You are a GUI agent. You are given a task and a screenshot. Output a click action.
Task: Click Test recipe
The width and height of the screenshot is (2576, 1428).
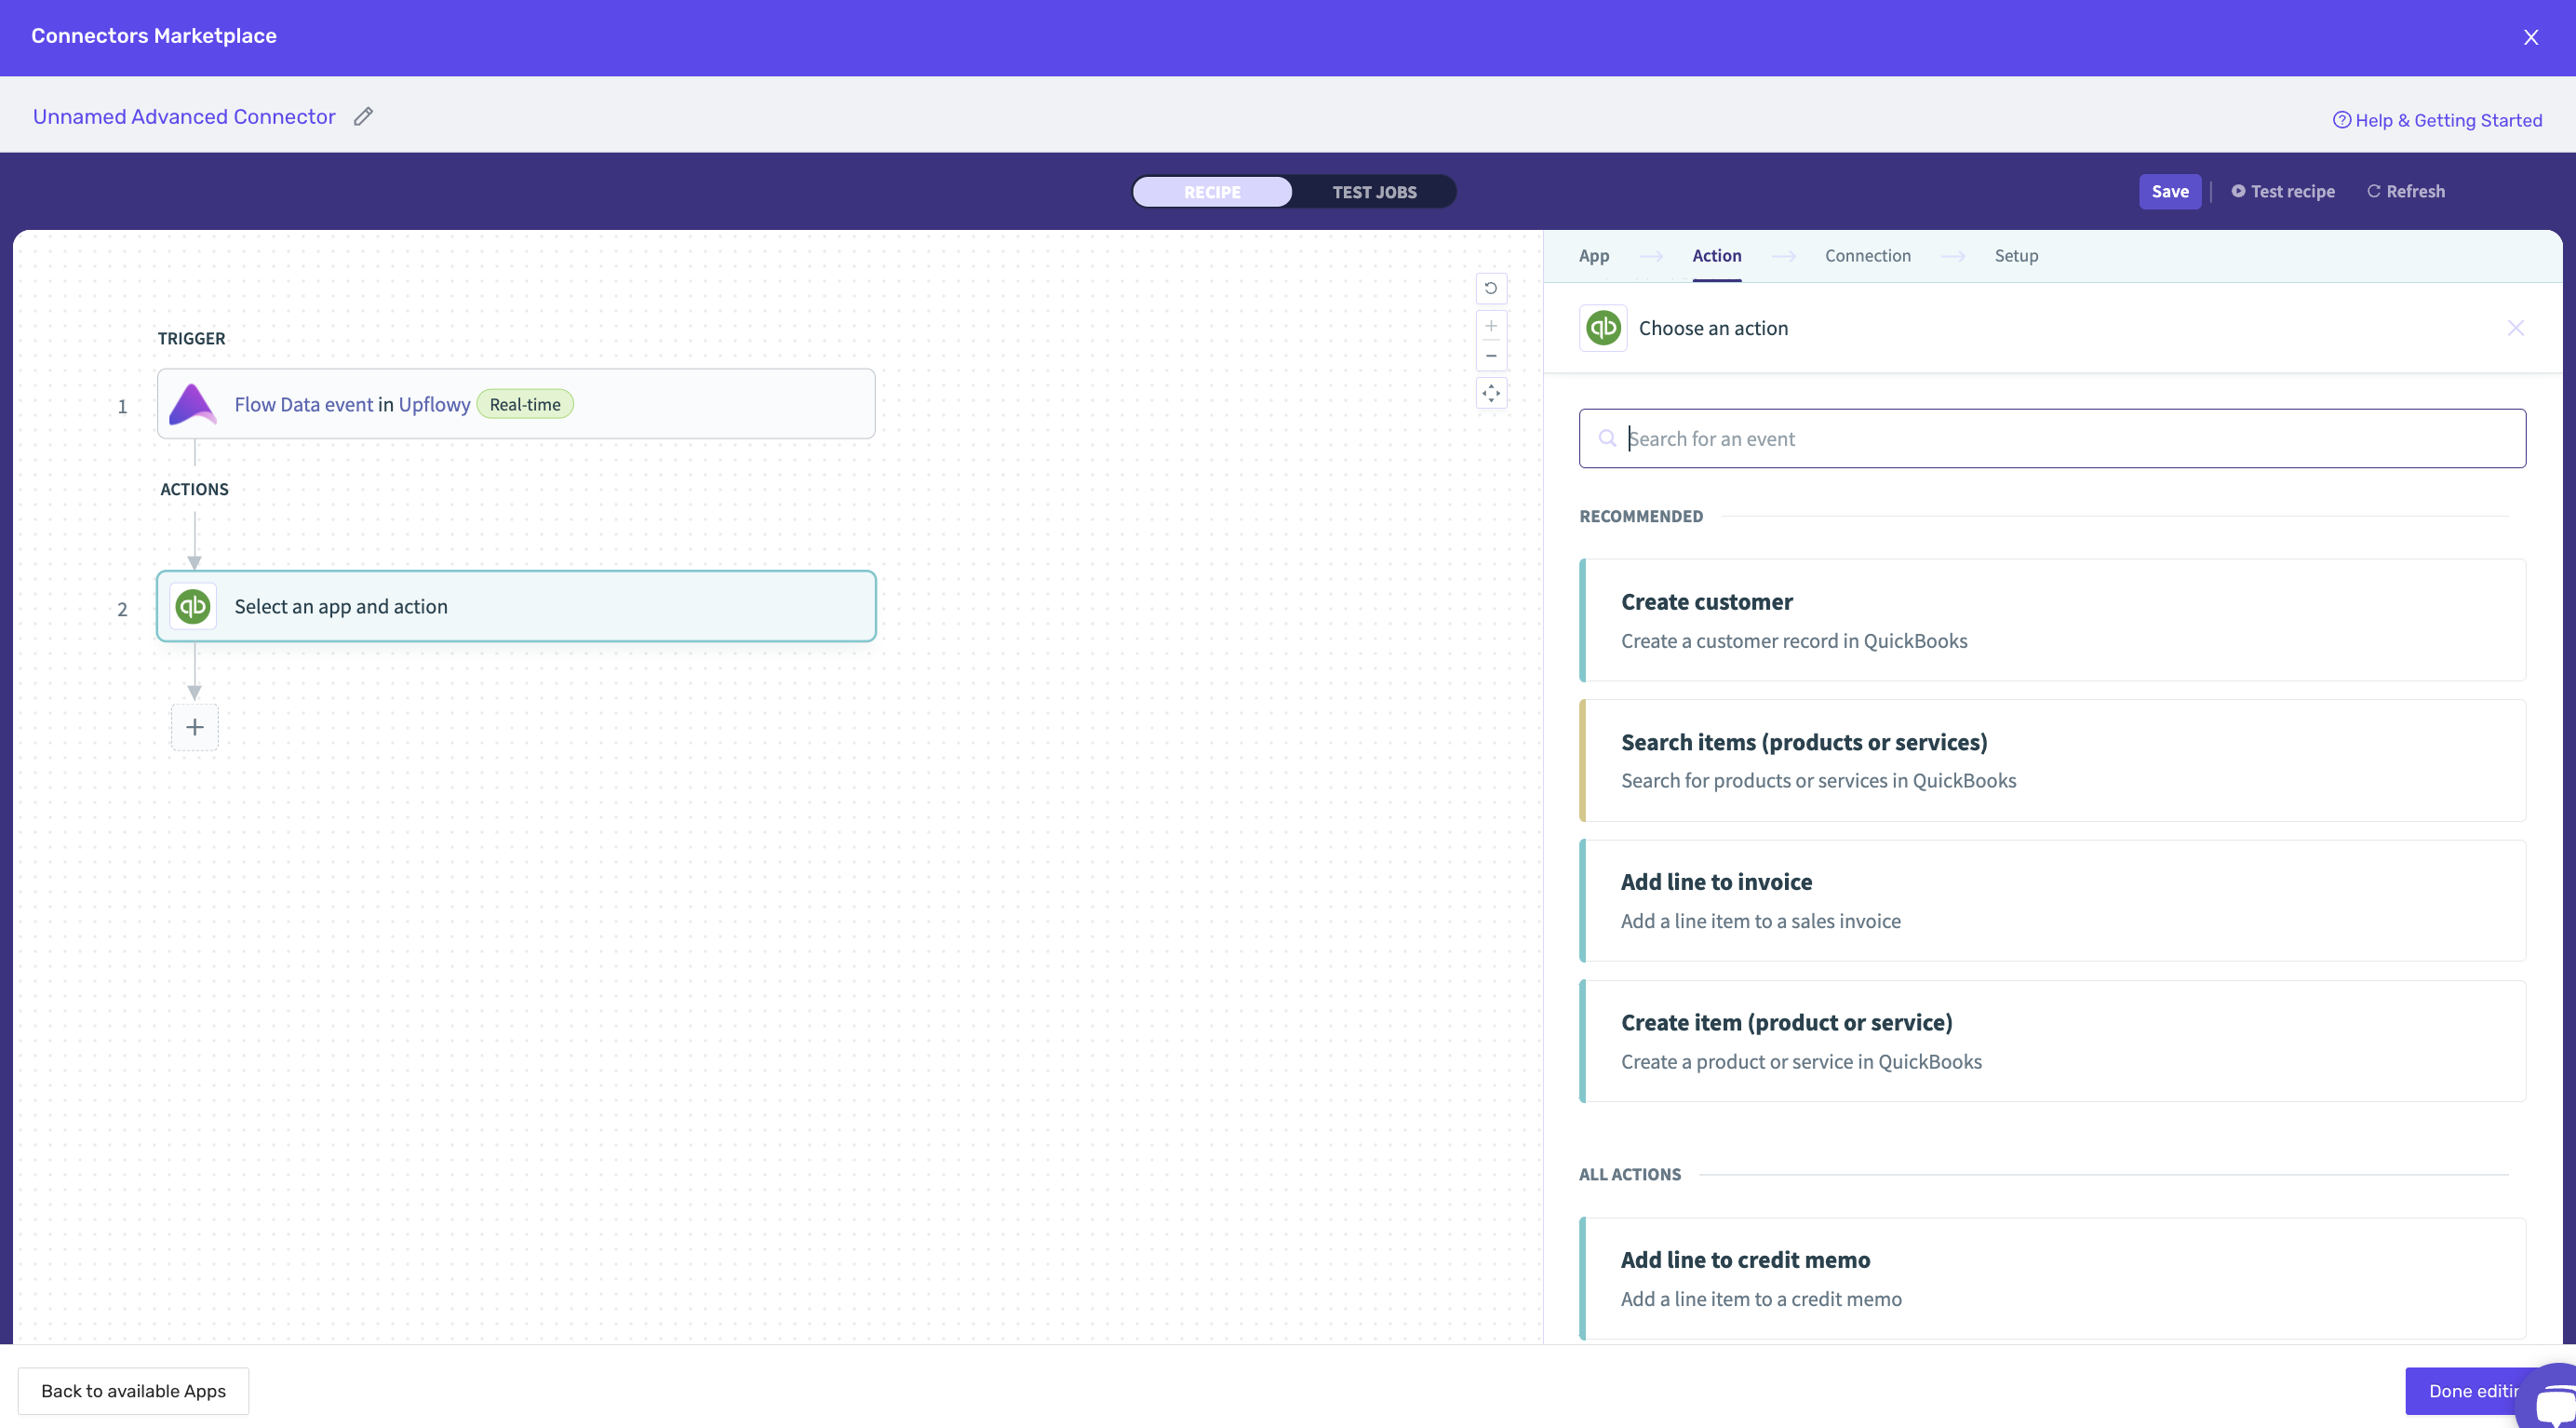click(x=2283, y=192)
